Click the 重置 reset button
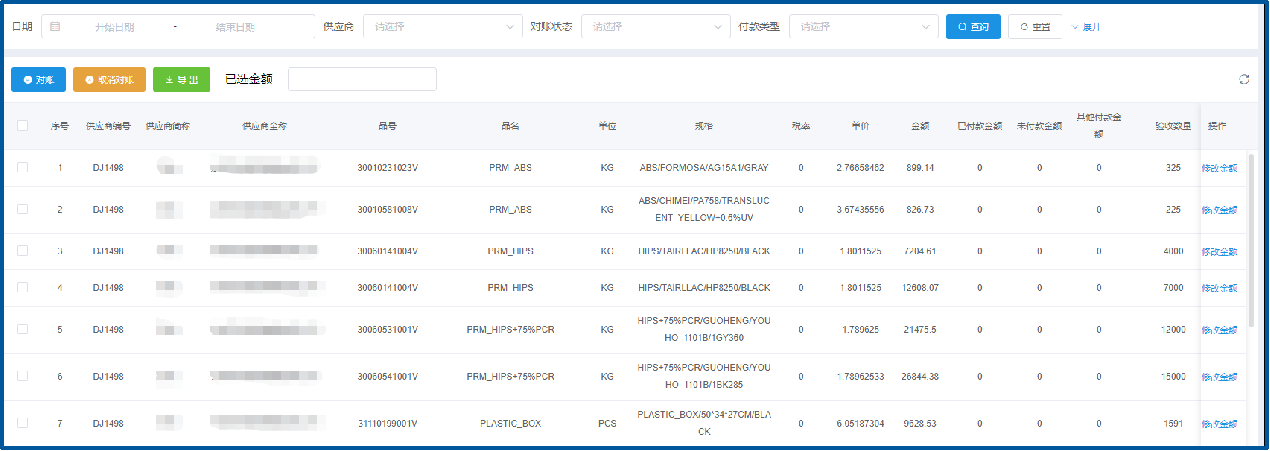 (1035, 27)
